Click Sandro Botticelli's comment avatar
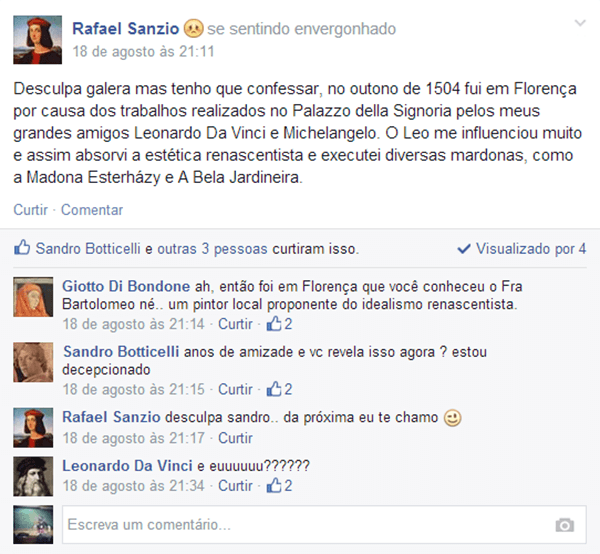 pyautogui.click(x=33, y=362)
